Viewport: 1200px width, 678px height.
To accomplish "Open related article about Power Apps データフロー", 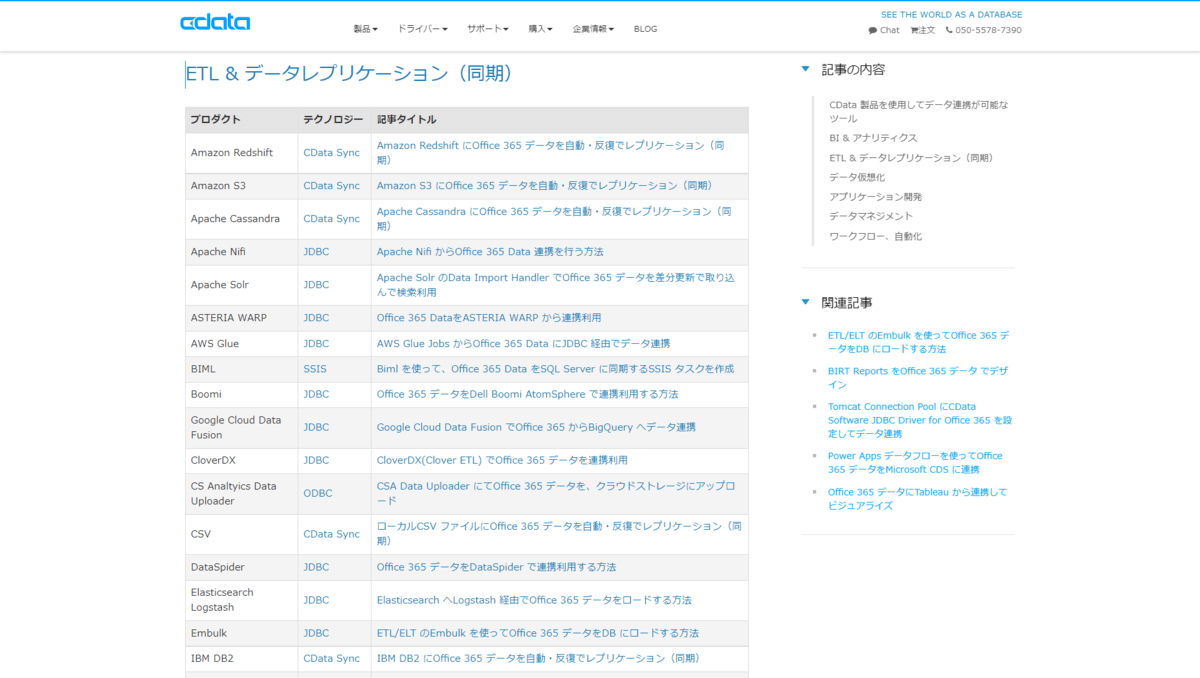I will pos(914,456).
